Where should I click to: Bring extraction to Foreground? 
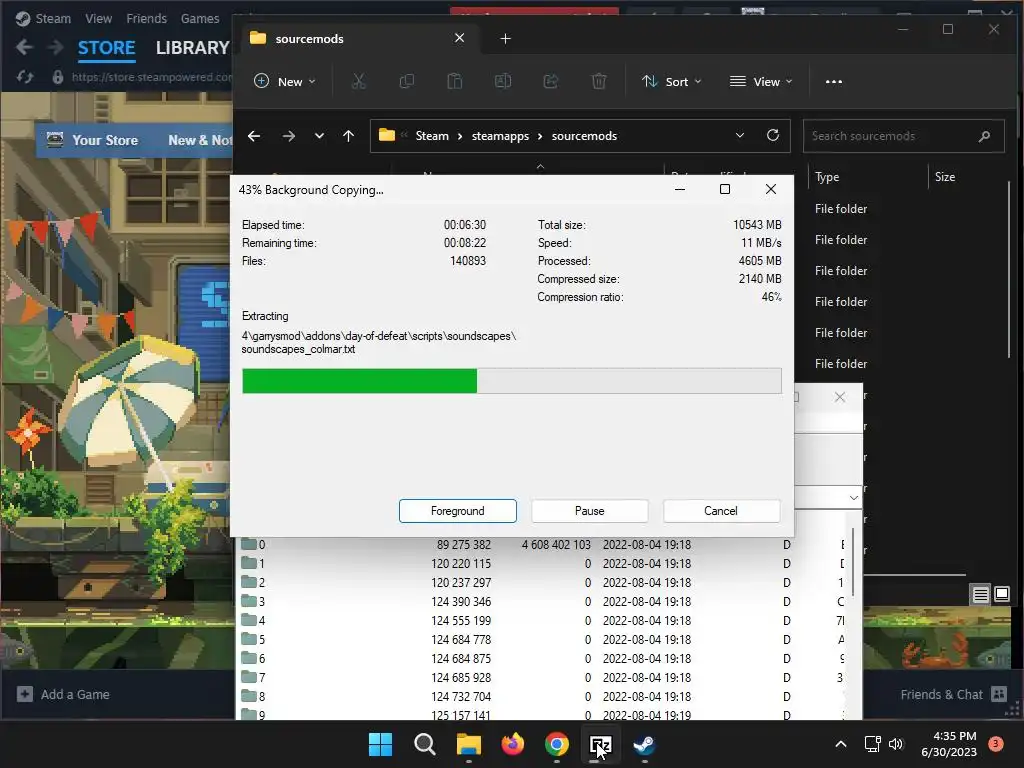coord(458,511)
